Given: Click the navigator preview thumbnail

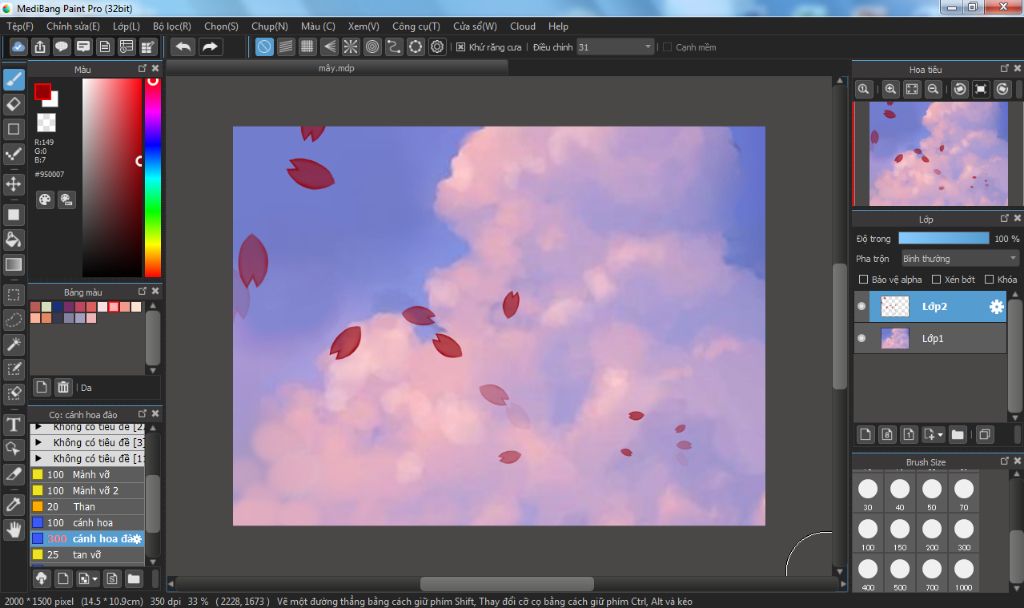Looking at the screenshot, I should (x=938, y=153).
